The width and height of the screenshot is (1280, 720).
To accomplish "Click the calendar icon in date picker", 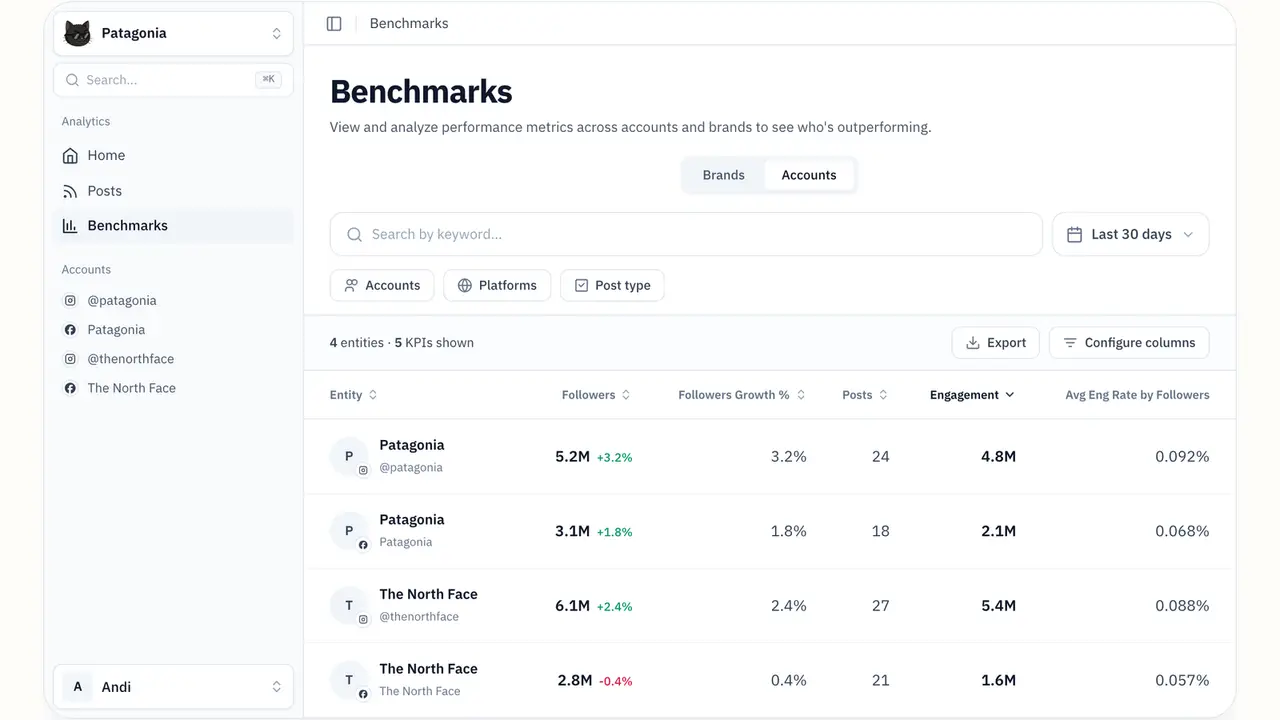I will point(1075,234).
